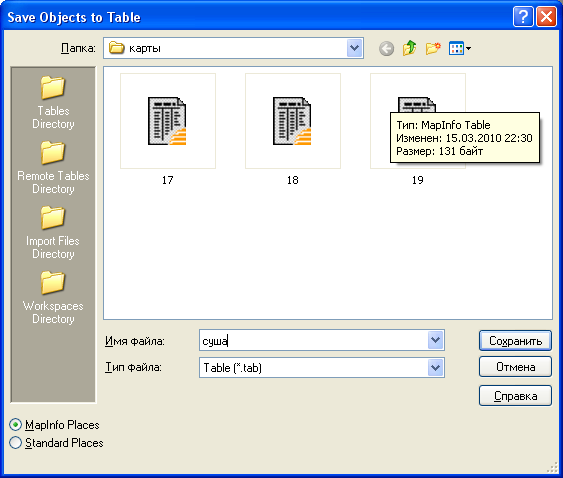Open Справка help button

coord(515,396)
